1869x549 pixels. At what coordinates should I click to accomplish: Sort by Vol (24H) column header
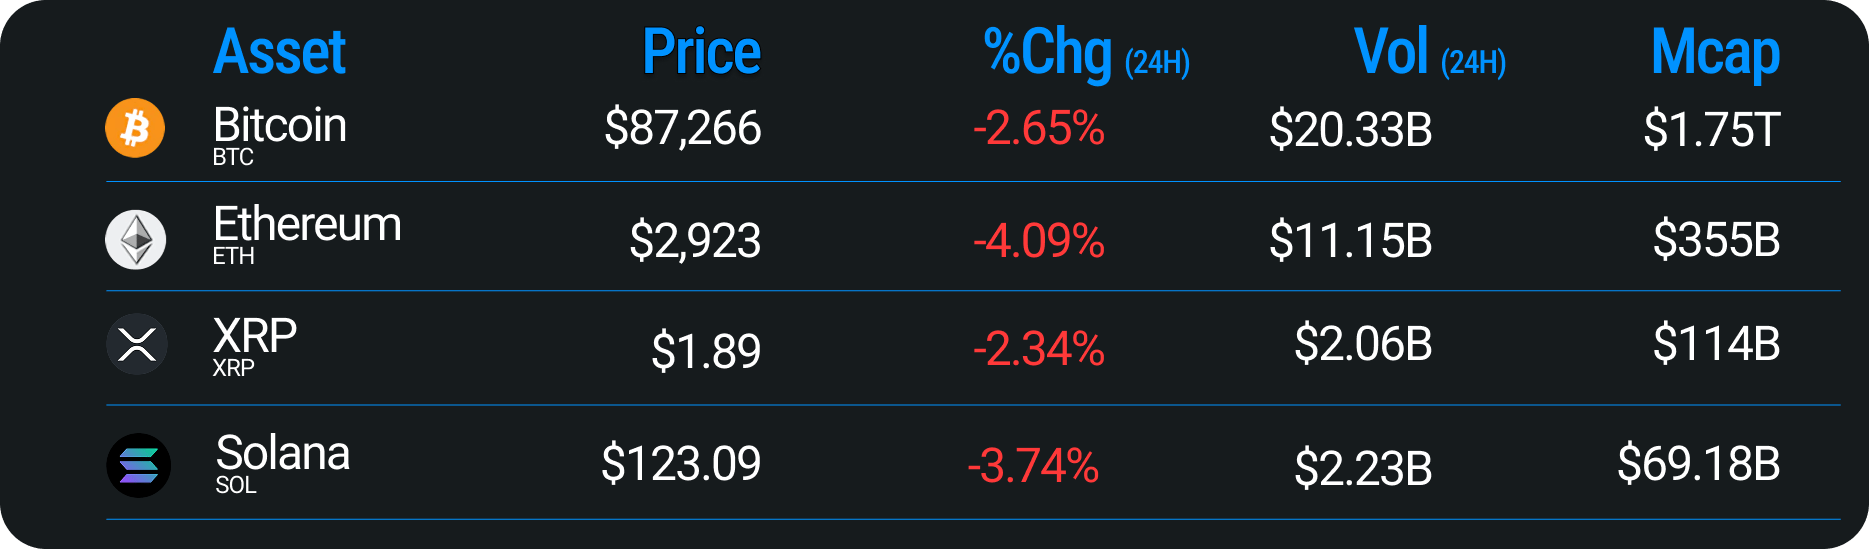coord(1430,53)
